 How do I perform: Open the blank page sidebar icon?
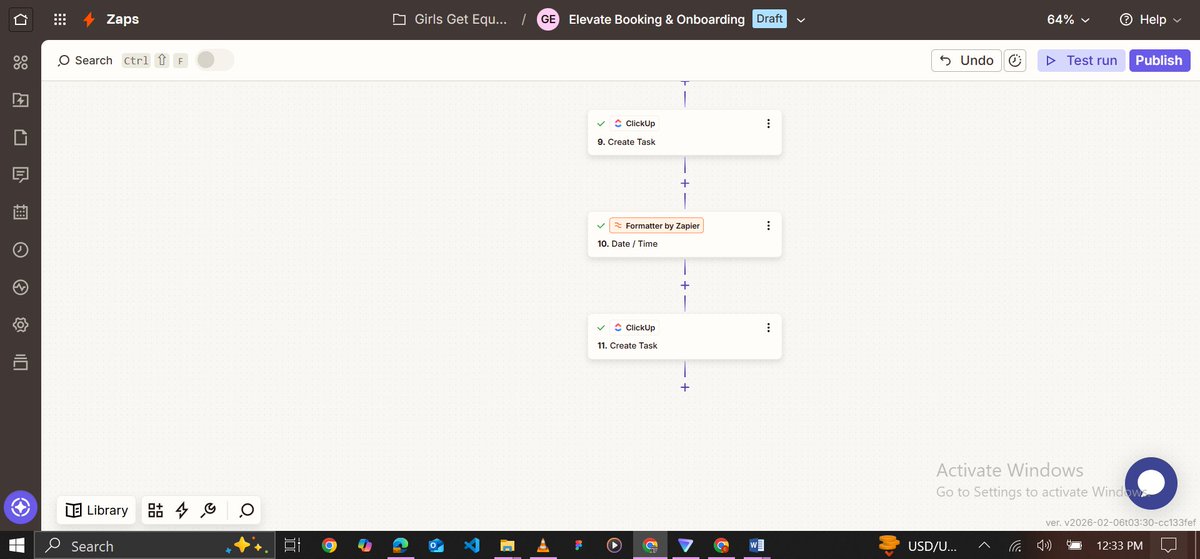click(x=20, y=137)
